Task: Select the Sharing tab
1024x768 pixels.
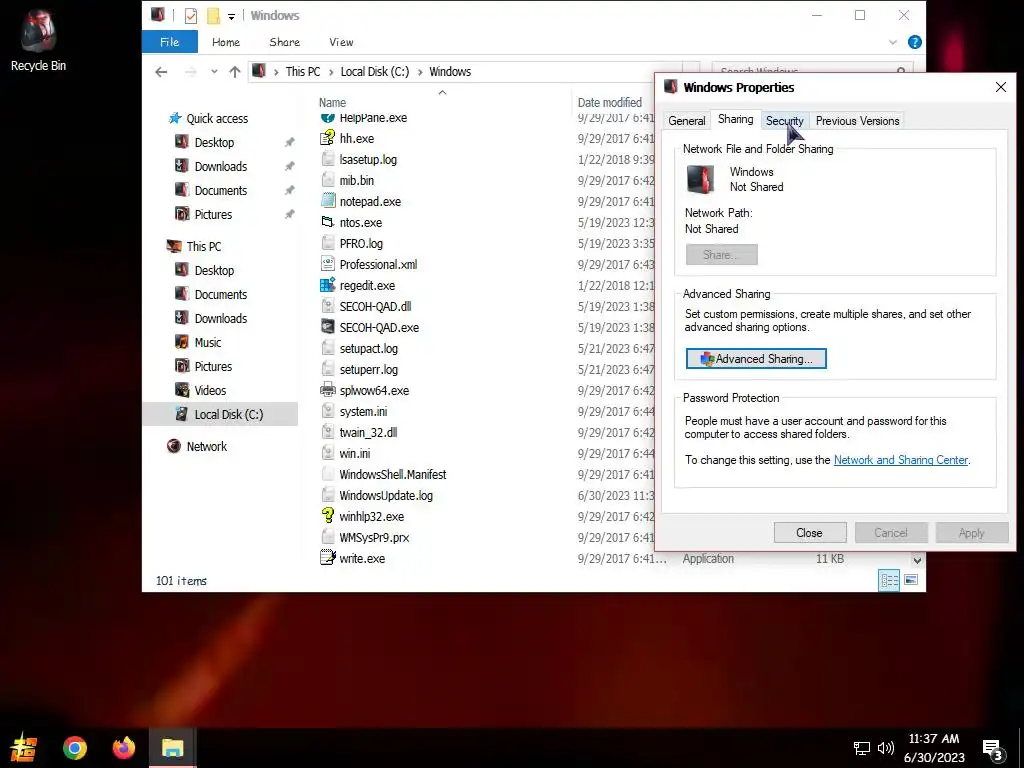Action: tap(735, 119)
